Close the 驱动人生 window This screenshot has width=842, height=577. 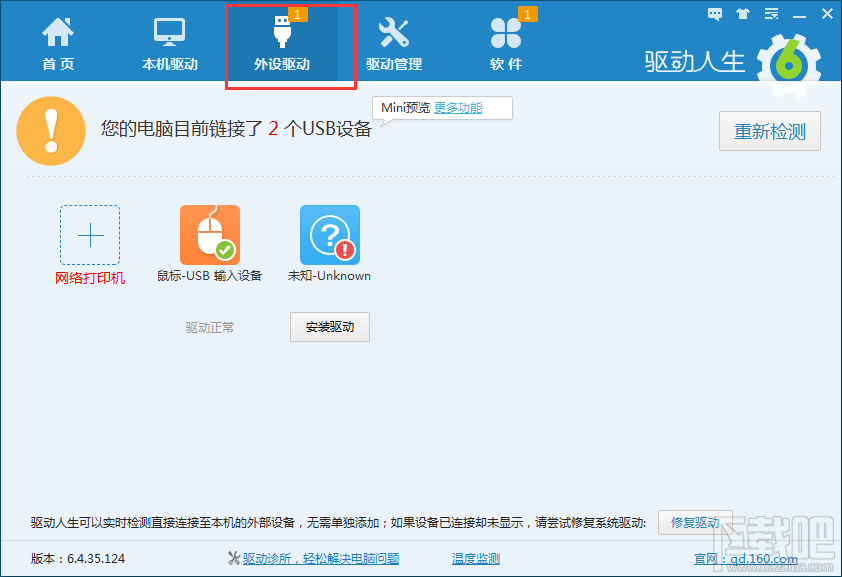point(828,14)
